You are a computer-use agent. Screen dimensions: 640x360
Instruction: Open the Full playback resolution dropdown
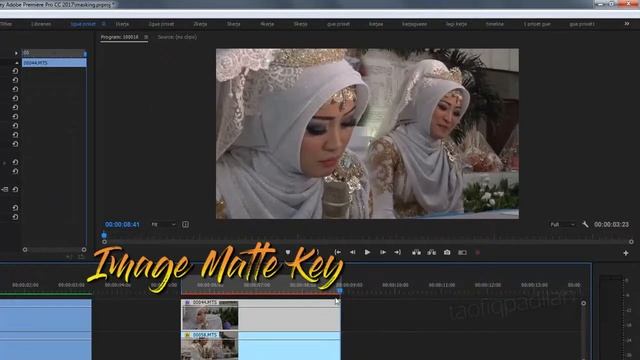pyautogui.click(x=562, y=224)
